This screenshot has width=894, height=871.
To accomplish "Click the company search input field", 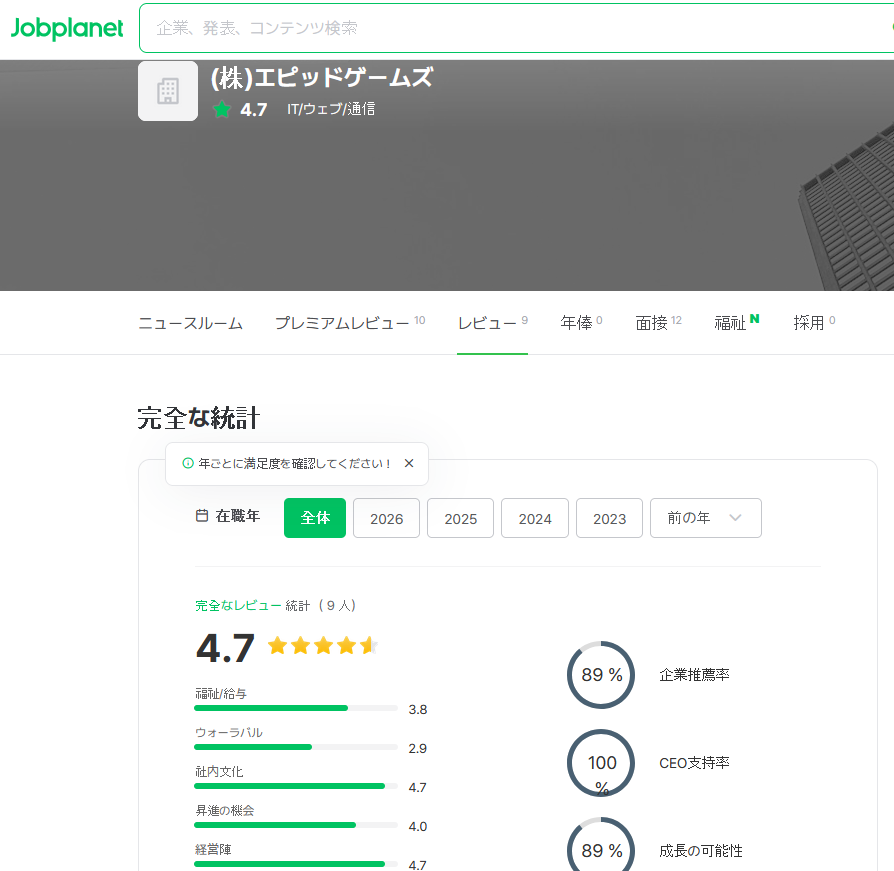I will tap(500, 28).
